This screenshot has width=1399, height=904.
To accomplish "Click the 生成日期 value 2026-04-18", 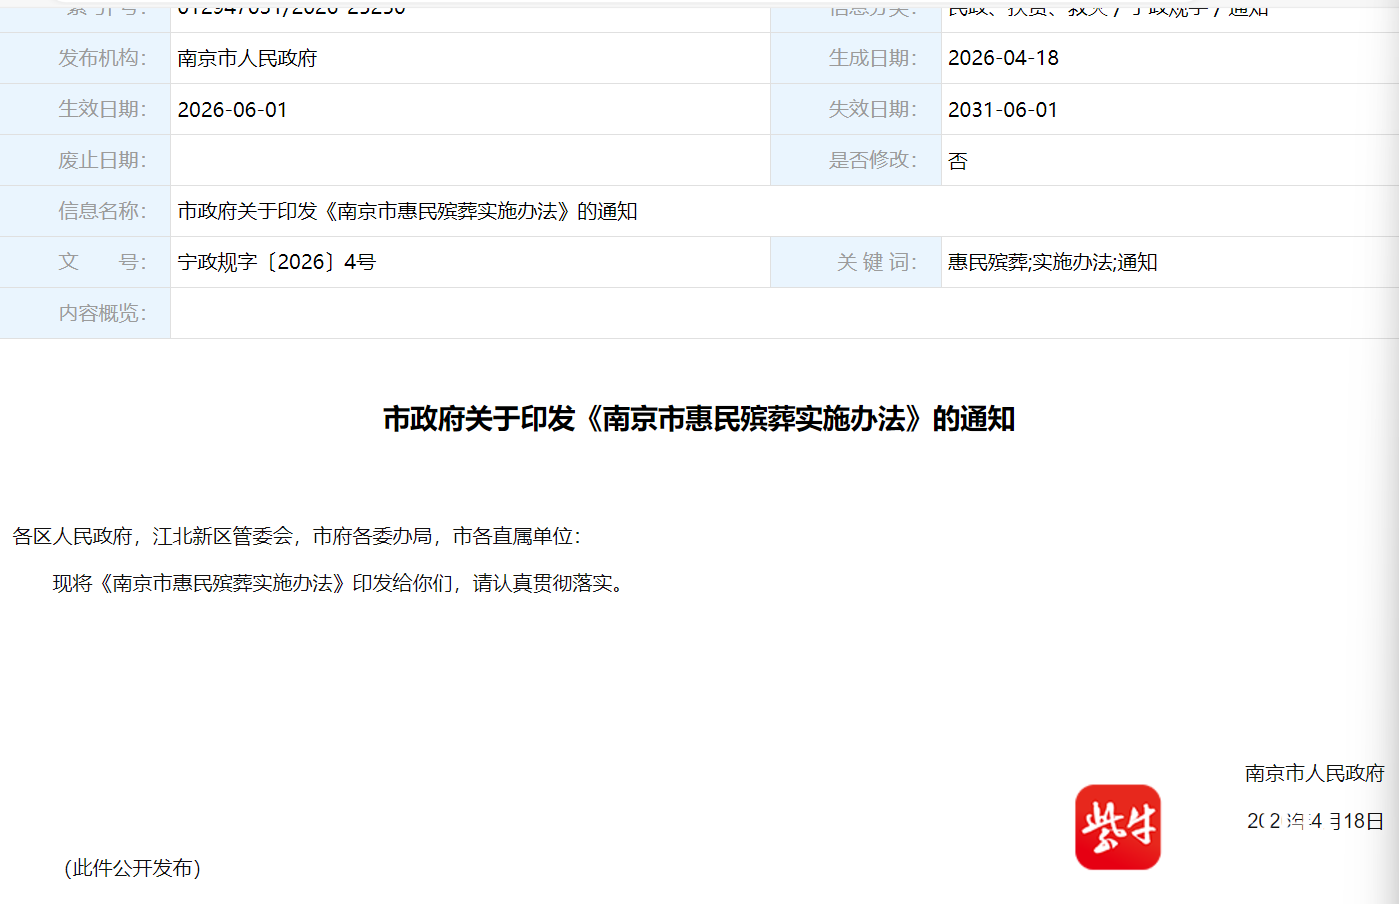I will point(1003,58).
